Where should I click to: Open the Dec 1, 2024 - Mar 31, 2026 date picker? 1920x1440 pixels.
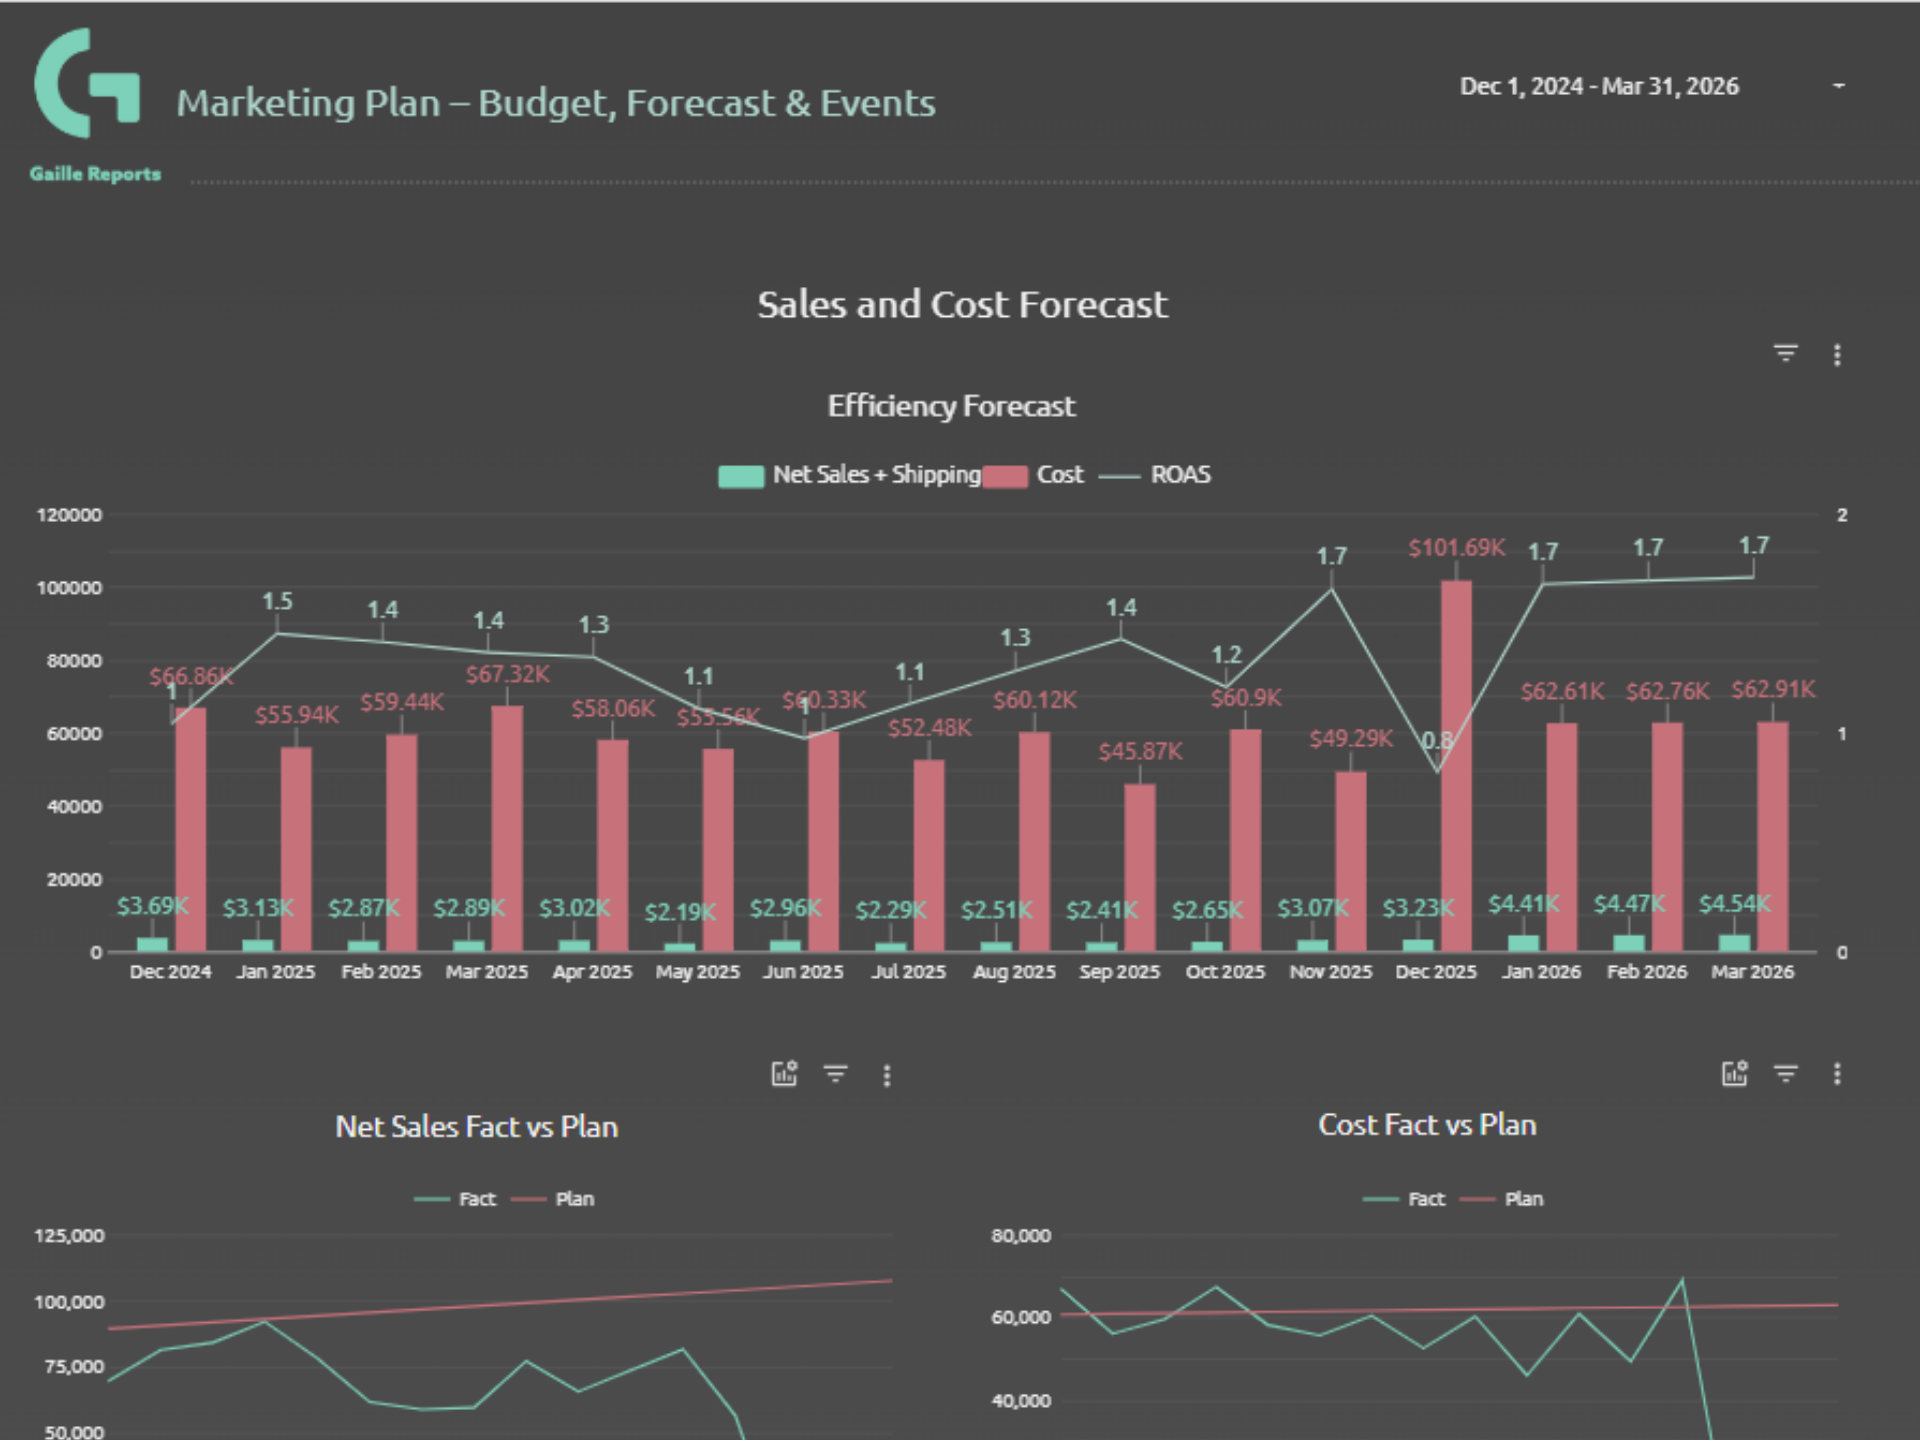tap(1598, 86)
